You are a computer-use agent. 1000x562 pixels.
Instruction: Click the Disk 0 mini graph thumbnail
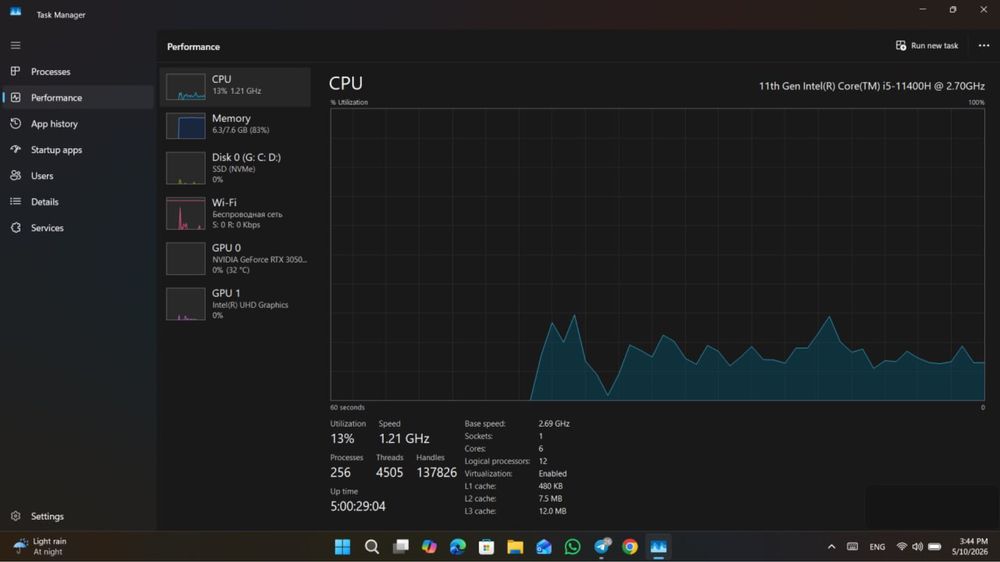pyautogui.click(x=186, y=168)
